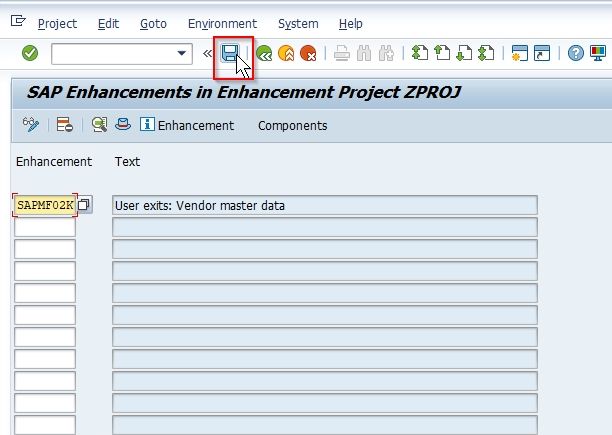
Task: Click the green Enter checkmark icon
Action: coord(30,53)
